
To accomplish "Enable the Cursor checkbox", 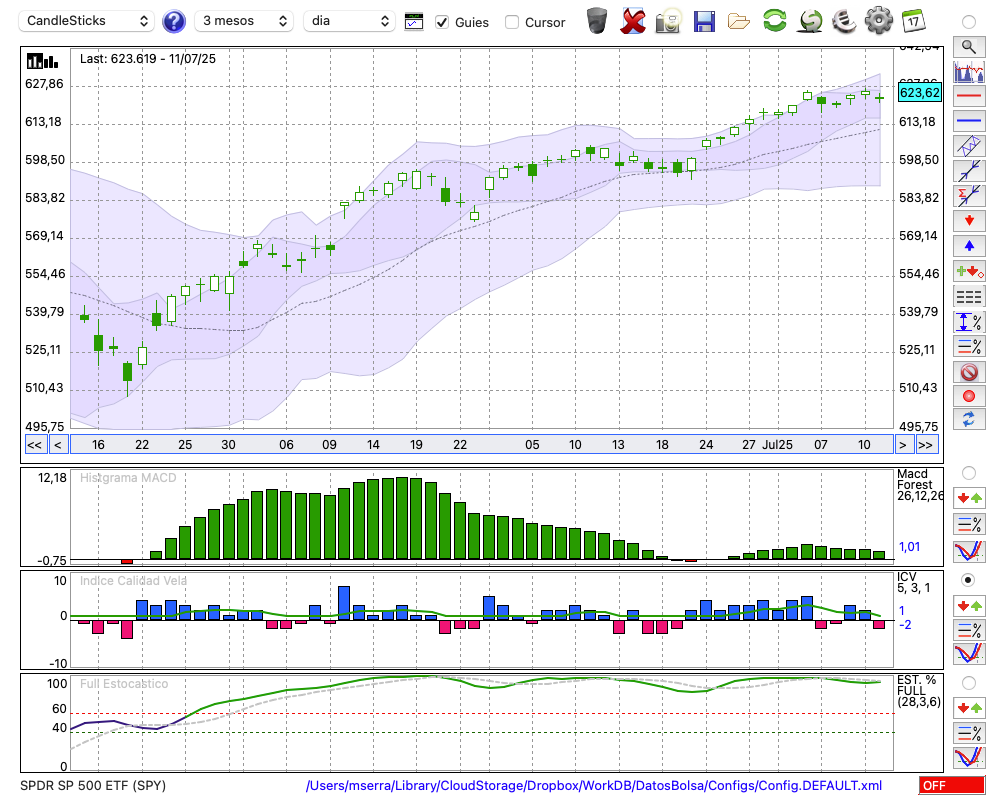I will tap(511, 22).
